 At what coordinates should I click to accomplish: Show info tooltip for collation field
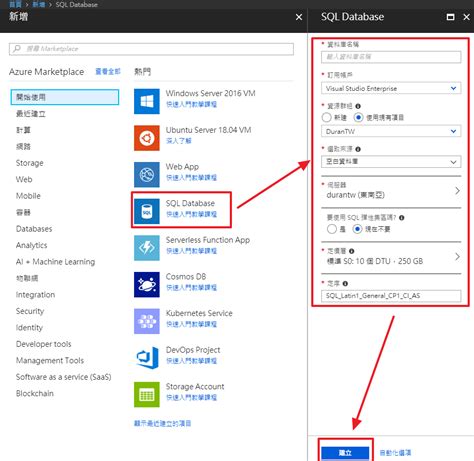[345, 284]
